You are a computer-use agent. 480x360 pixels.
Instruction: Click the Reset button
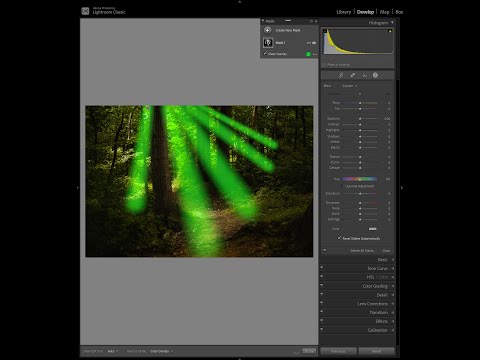point(376,351)
